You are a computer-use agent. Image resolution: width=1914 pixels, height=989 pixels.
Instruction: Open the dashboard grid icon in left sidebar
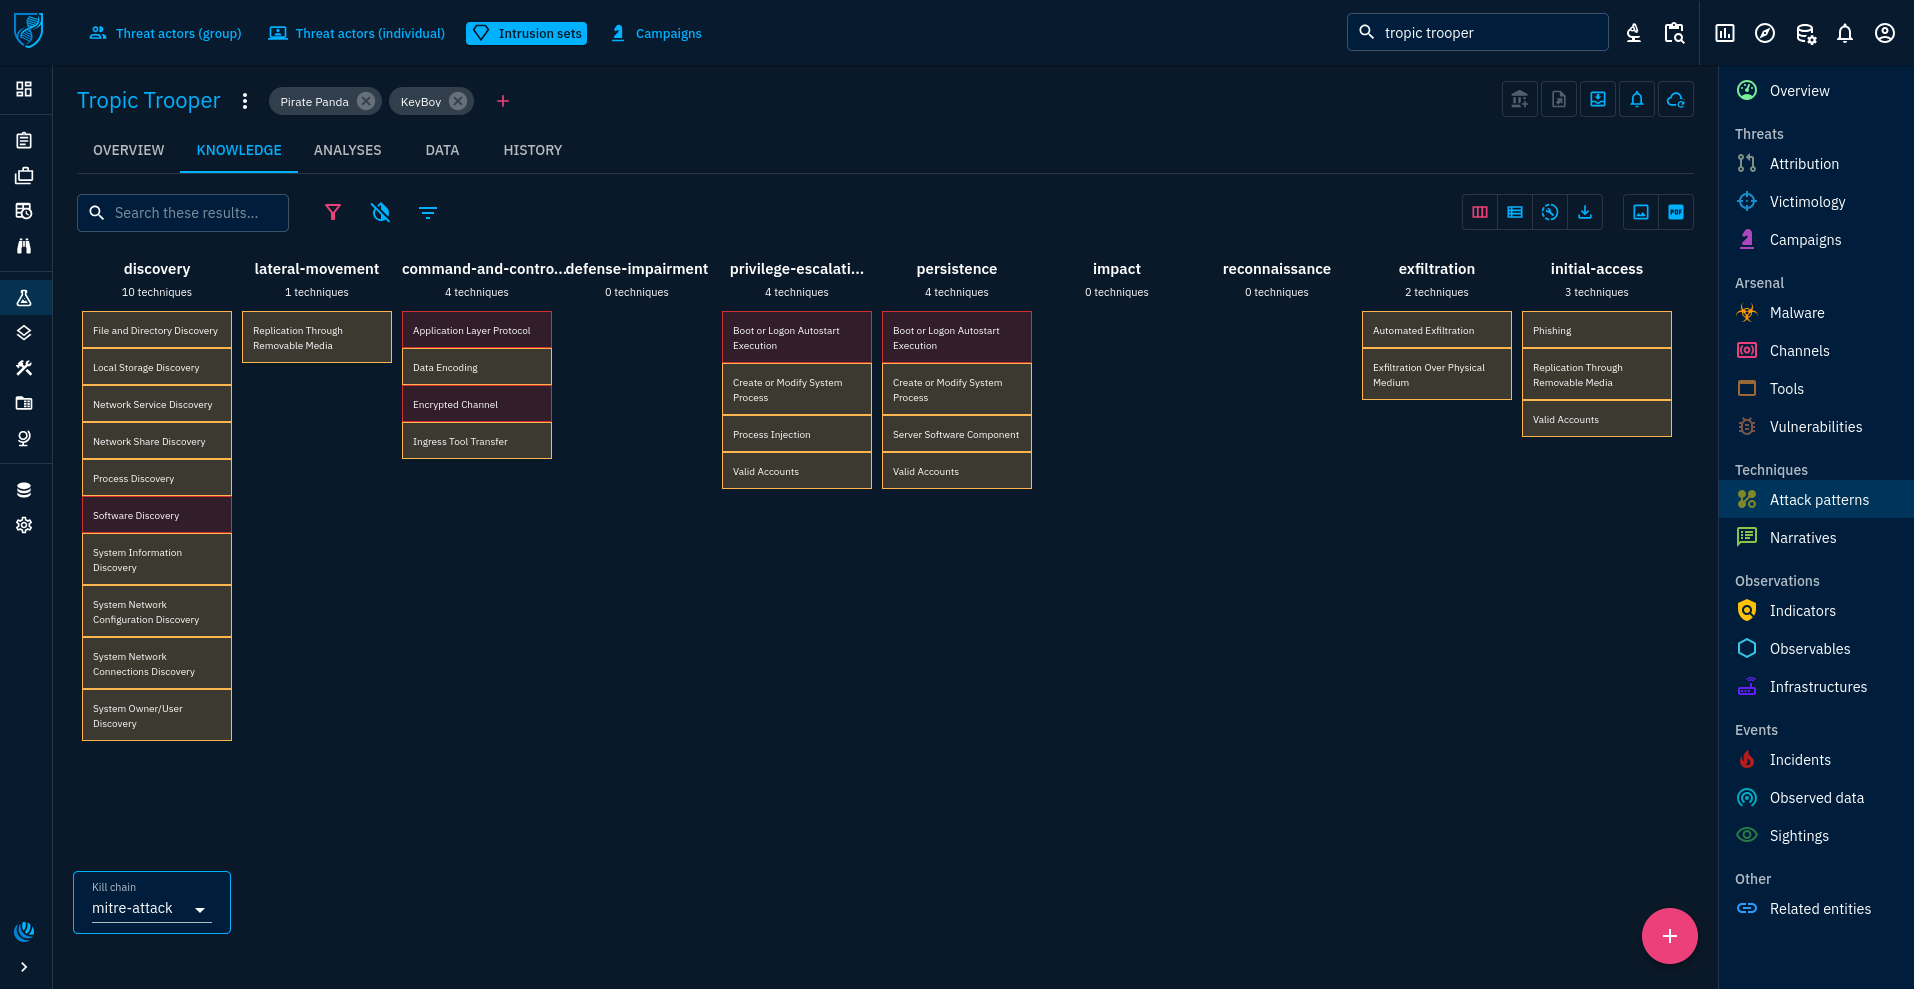click(24, 89)
